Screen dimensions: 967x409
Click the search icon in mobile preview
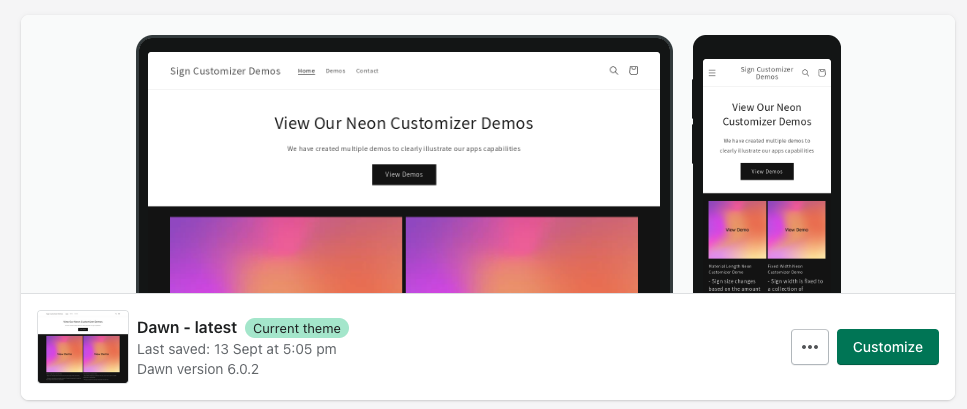click(x=805, y=73)
